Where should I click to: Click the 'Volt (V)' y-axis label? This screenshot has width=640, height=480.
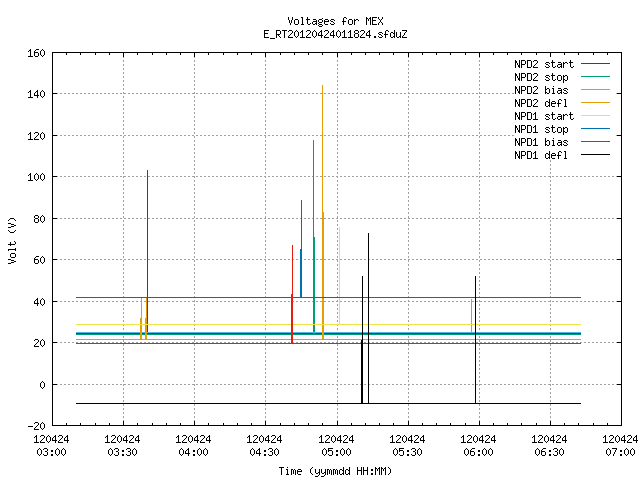click(x=12, y=240)
